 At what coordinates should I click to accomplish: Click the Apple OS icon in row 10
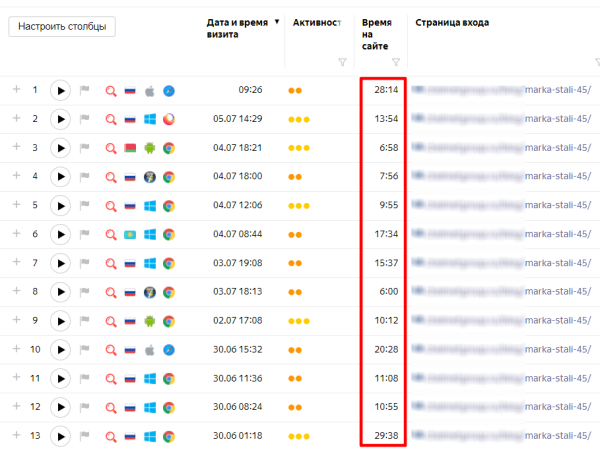click(150, 350)
